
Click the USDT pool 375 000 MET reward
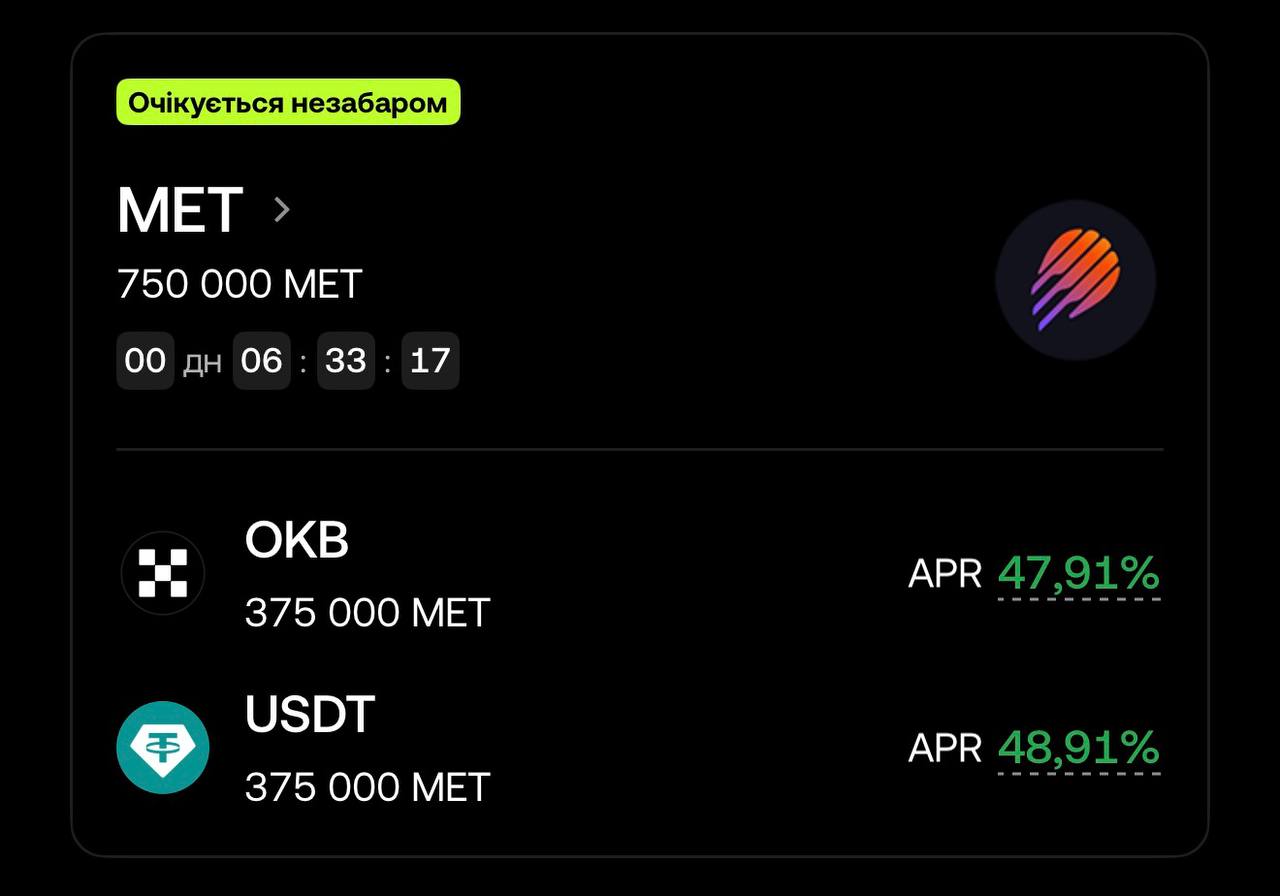[x=367, y=786]
